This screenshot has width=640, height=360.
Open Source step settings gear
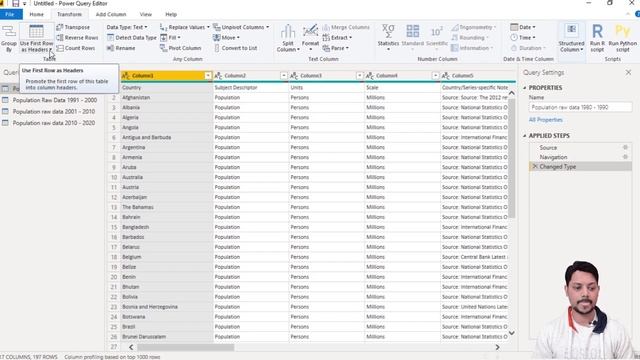(x=625, y=147)
